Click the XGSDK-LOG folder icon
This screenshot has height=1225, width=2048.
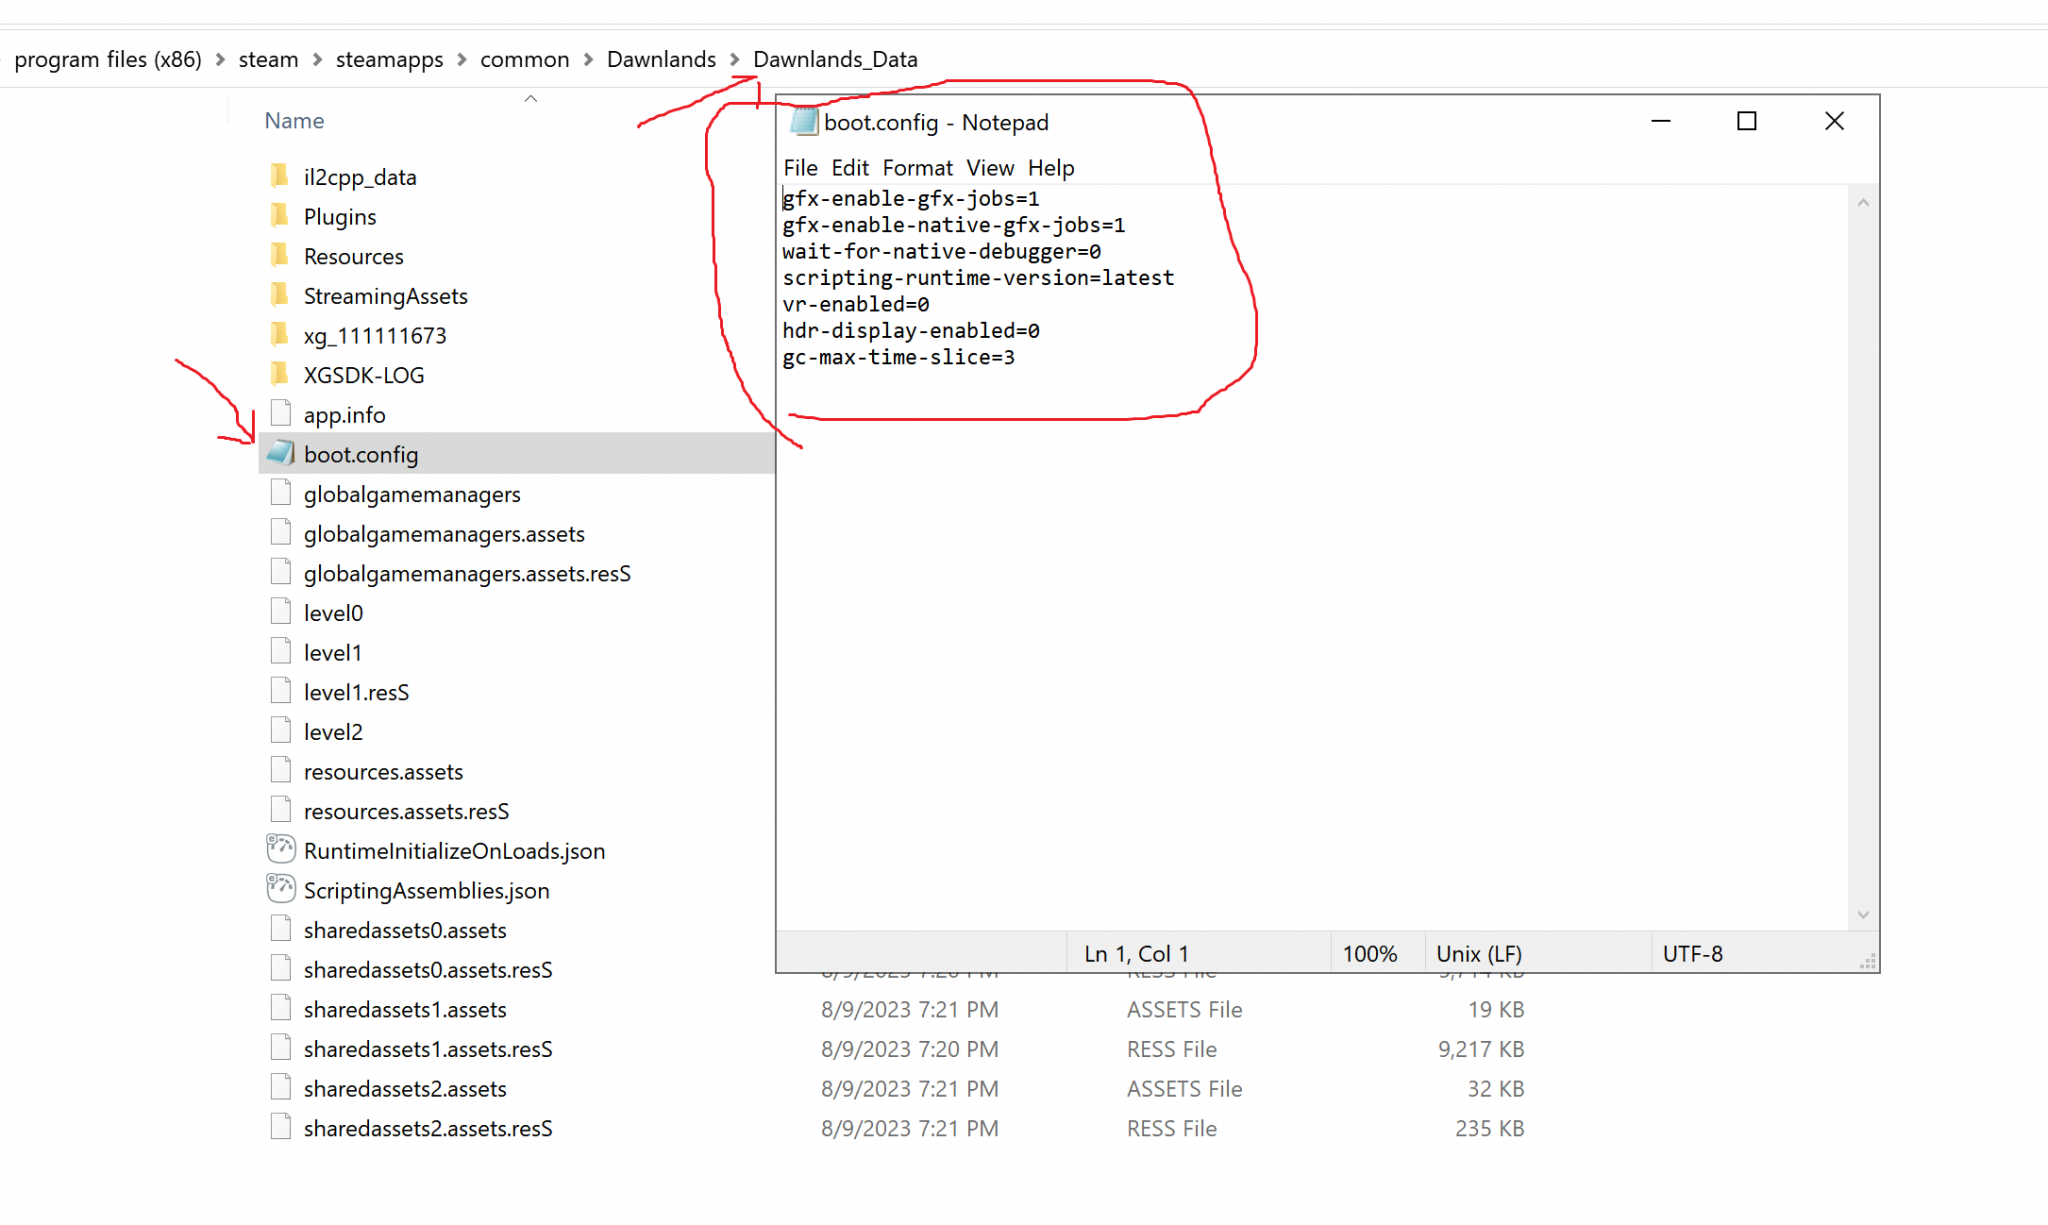click(280, 374)
